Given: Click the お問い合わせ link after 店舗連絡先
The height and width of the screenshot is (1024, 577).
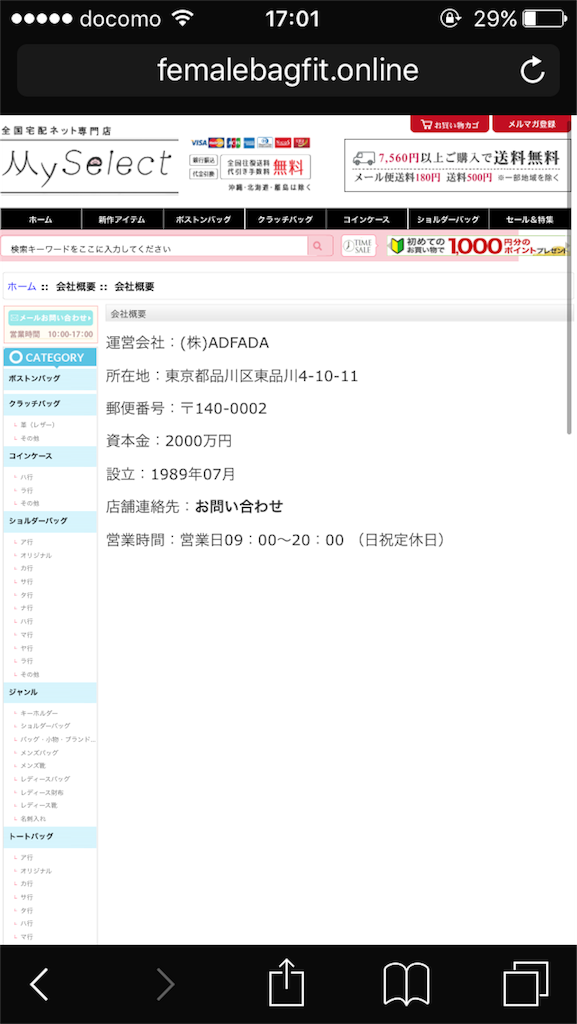Looking at the screenshot, I should click(x=239, y=506).
